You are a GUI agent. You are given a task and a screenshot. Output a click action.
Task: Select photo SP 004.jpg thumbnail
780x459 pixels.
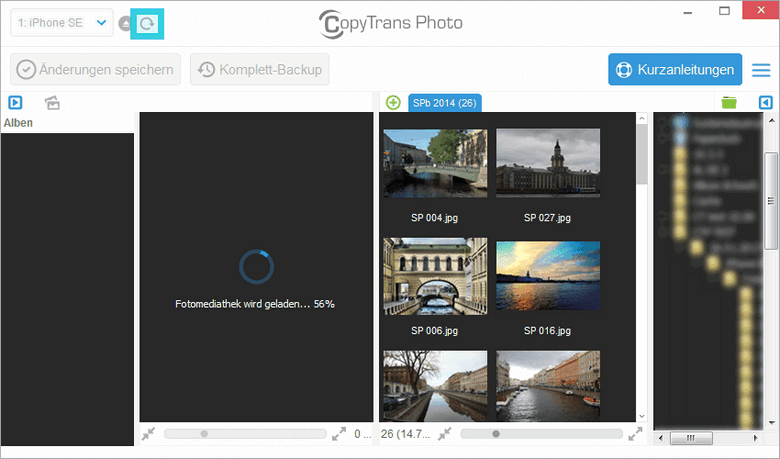click(x=435, y=163)
